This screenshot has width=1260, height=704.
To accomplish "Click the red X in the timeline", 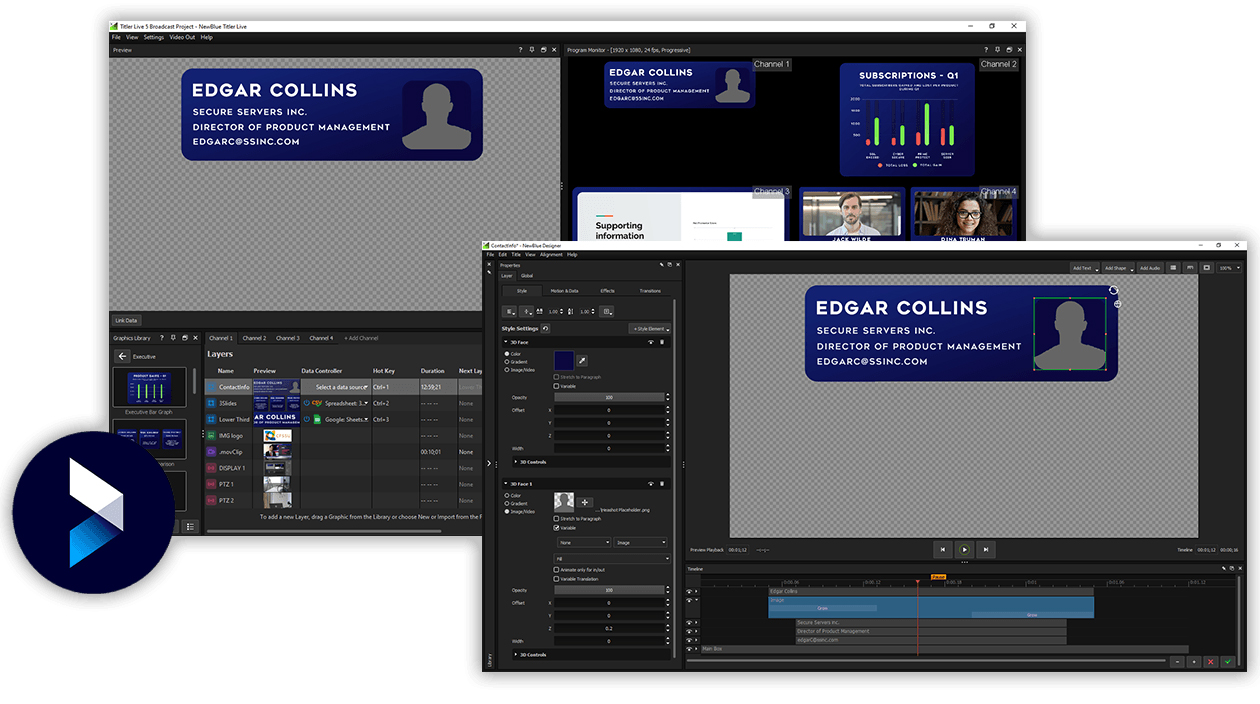I will coord(1210,661).
